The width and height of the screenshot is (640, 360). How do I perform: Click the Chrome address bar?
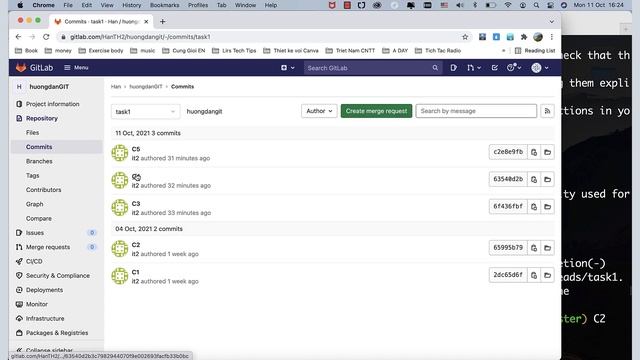pos(261,37)
